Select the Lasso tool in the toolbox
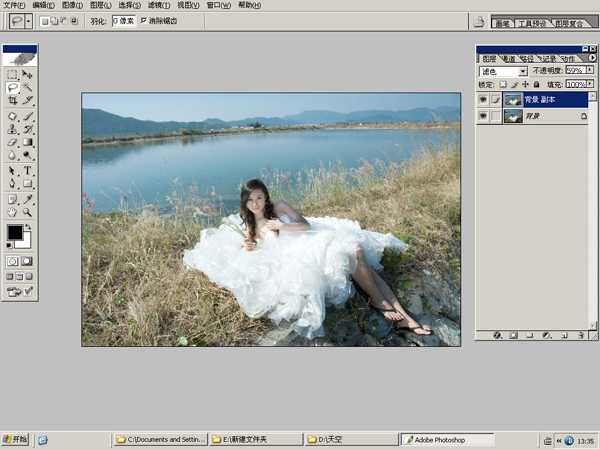Image resolution: width=600 pixels, height=450 pixels. tap(13, 87)
